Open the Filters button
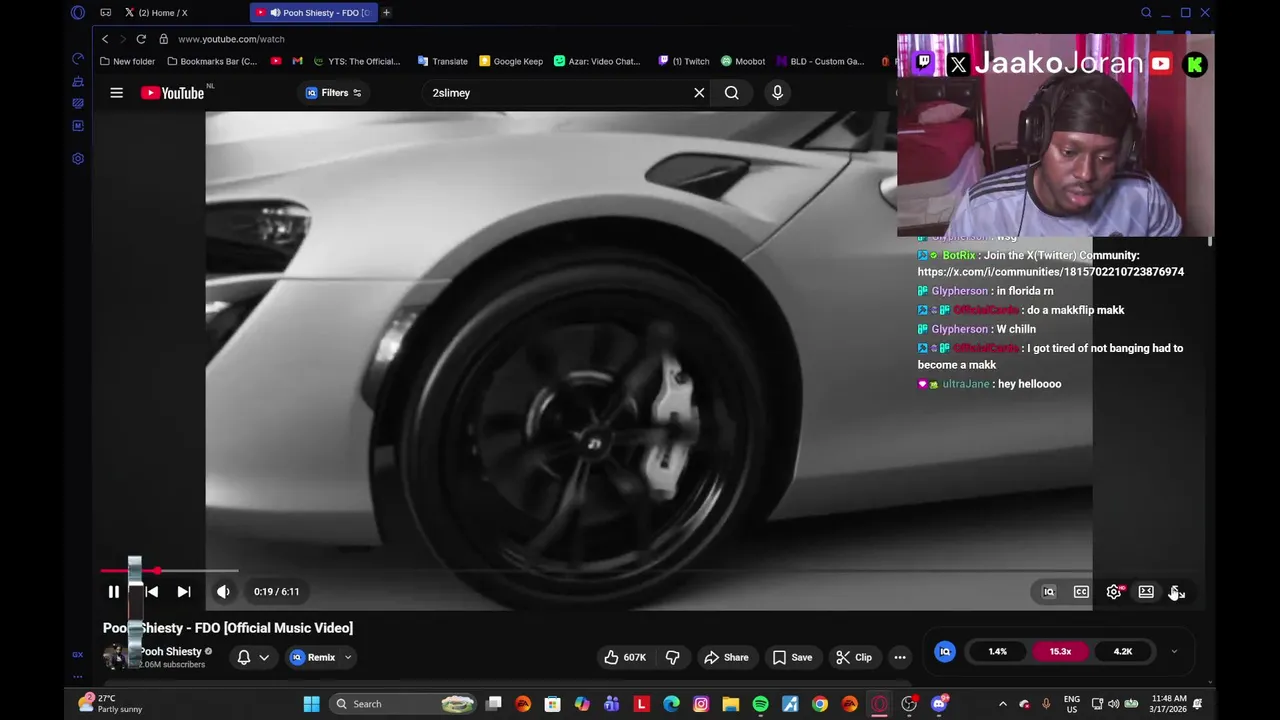Image resolution: width=1280 pixels, height=720 pixels. tap(334, 93)
